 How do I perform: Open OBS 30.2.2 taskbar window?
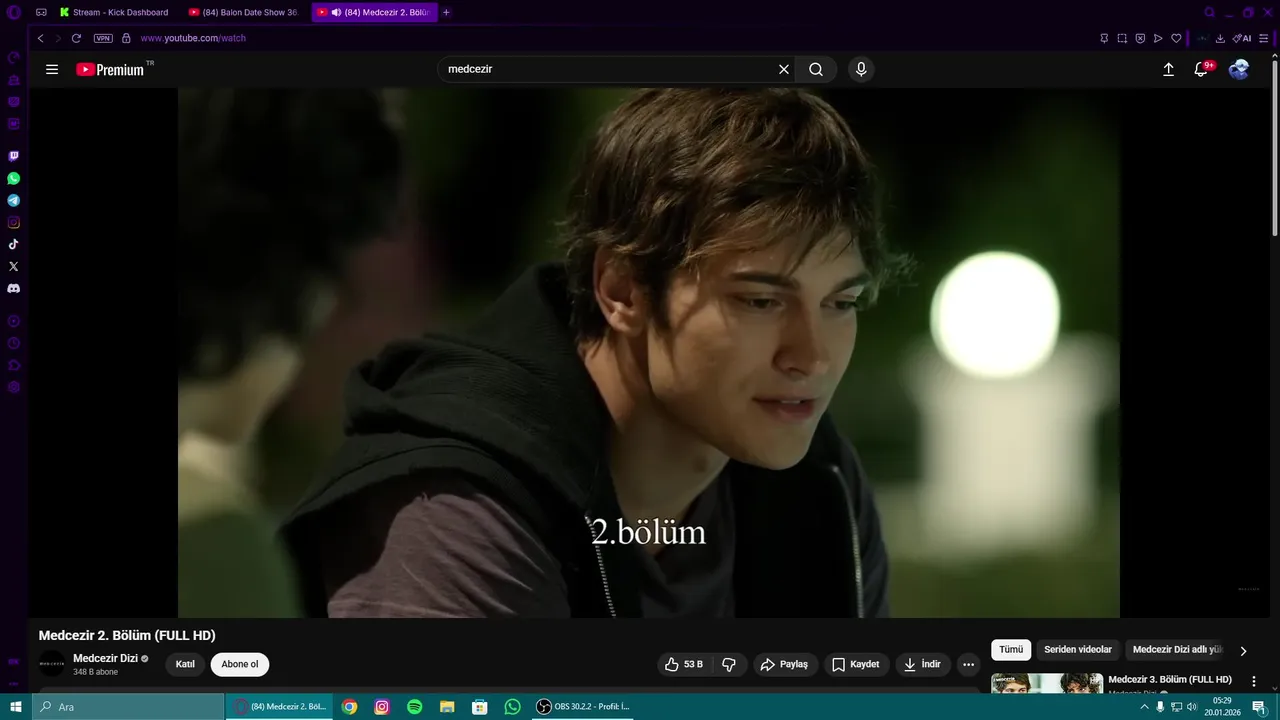pyautogui.click(x=583, y=707)
